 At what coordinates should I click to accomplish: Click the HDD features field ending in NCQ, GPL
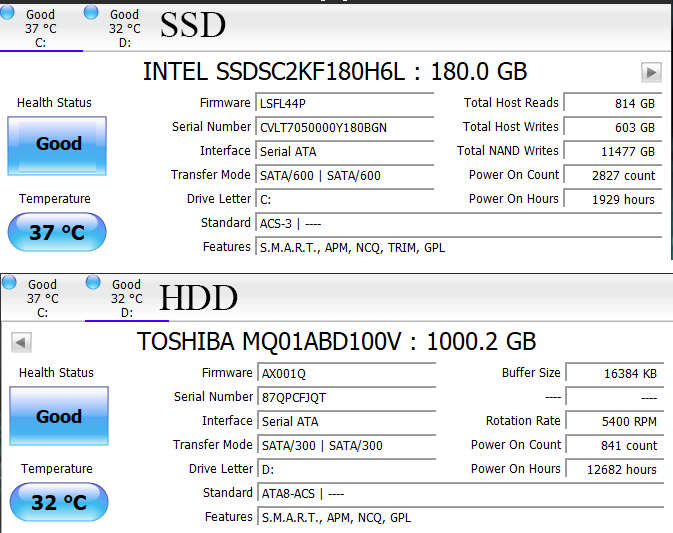[x=461, y=518]
